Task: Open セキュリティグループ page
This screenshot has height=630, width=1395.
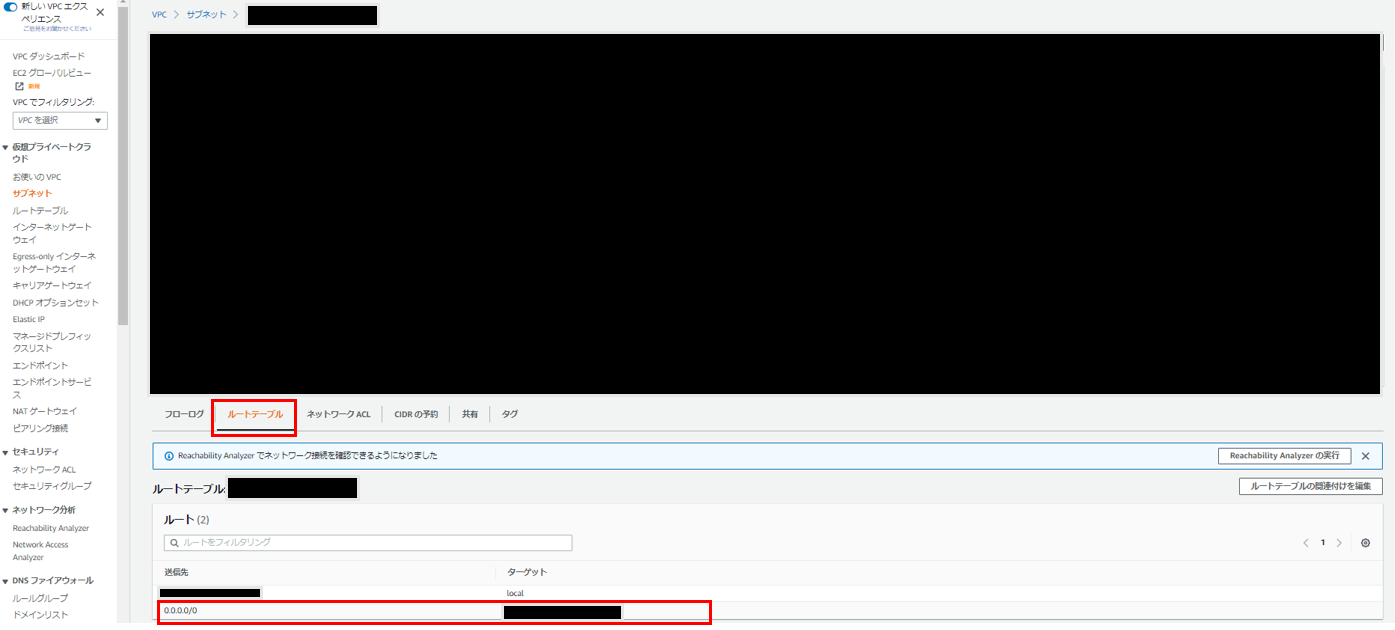Action: pos(52,486)
